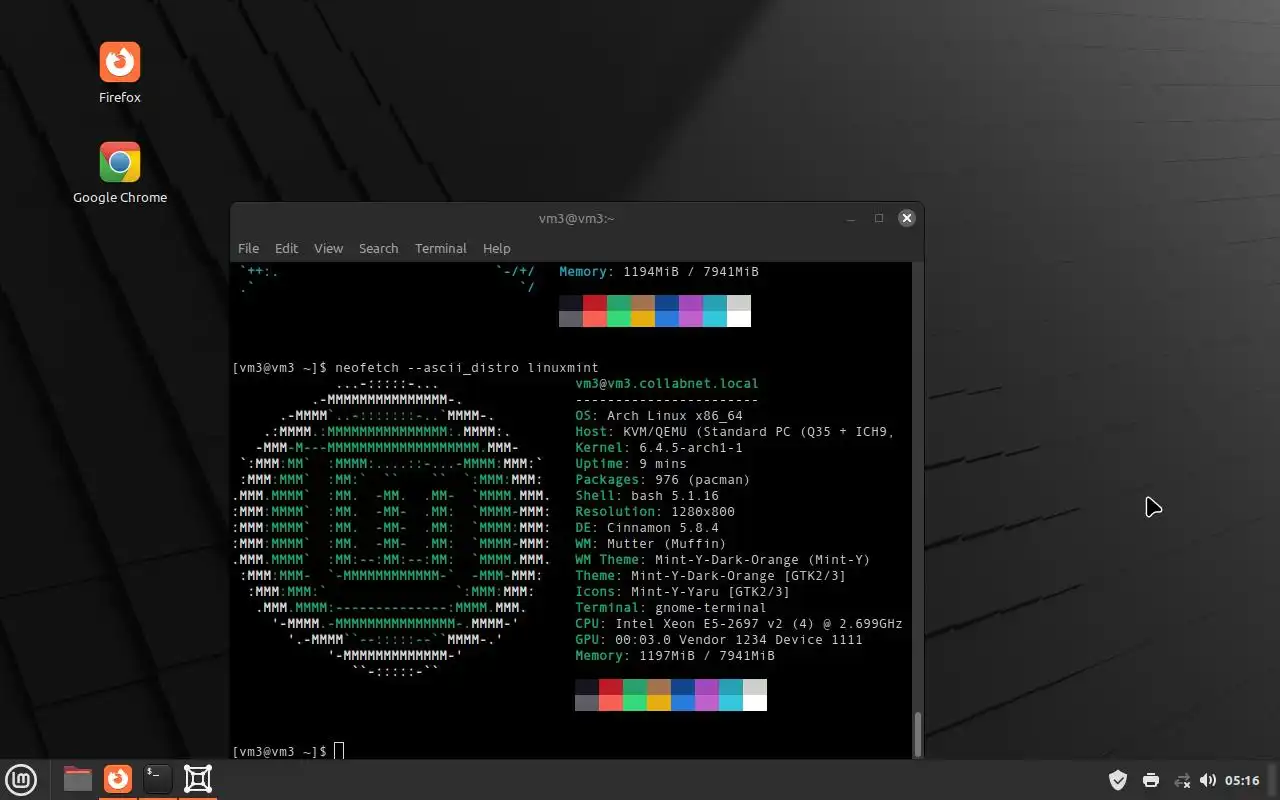This screenshot has height=800, width=1280.
Task: Maximize the terminal window
Action: 879,218
